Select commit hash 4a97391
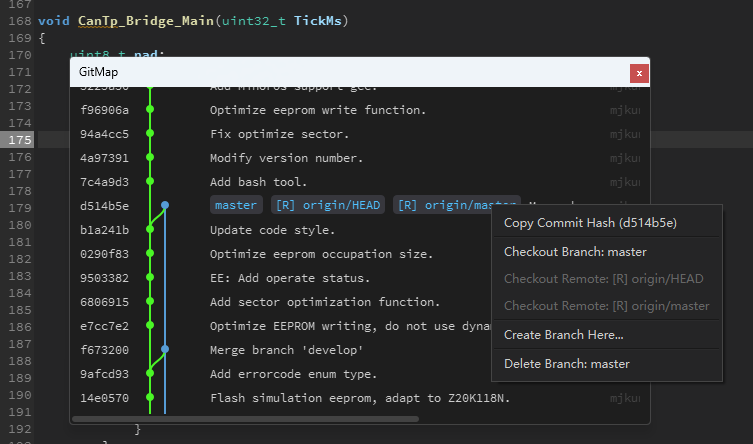 pos(104,158)
